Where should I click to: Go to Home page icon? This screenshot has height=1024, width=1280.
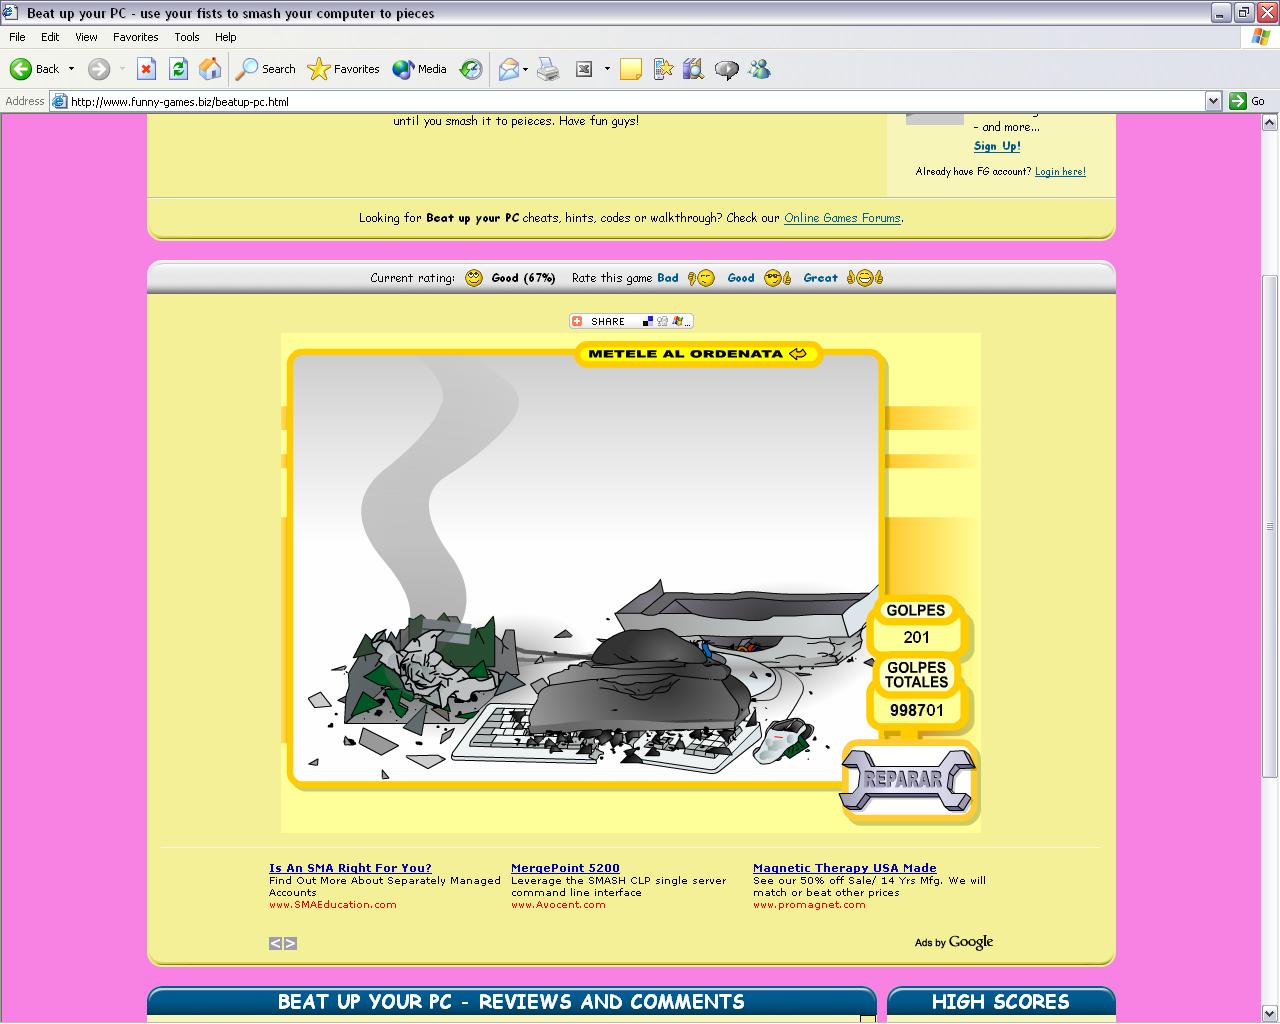(x=210, y=69)
